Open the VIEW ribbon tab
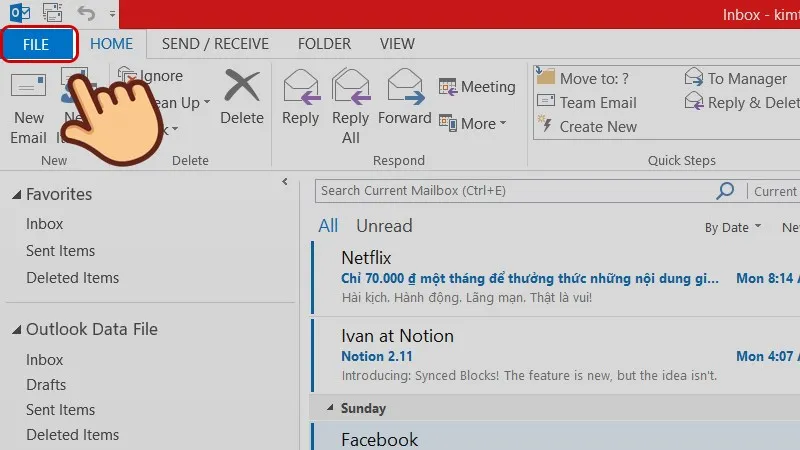The height and width of the screenshot is (450, 800). click(397, 44)
